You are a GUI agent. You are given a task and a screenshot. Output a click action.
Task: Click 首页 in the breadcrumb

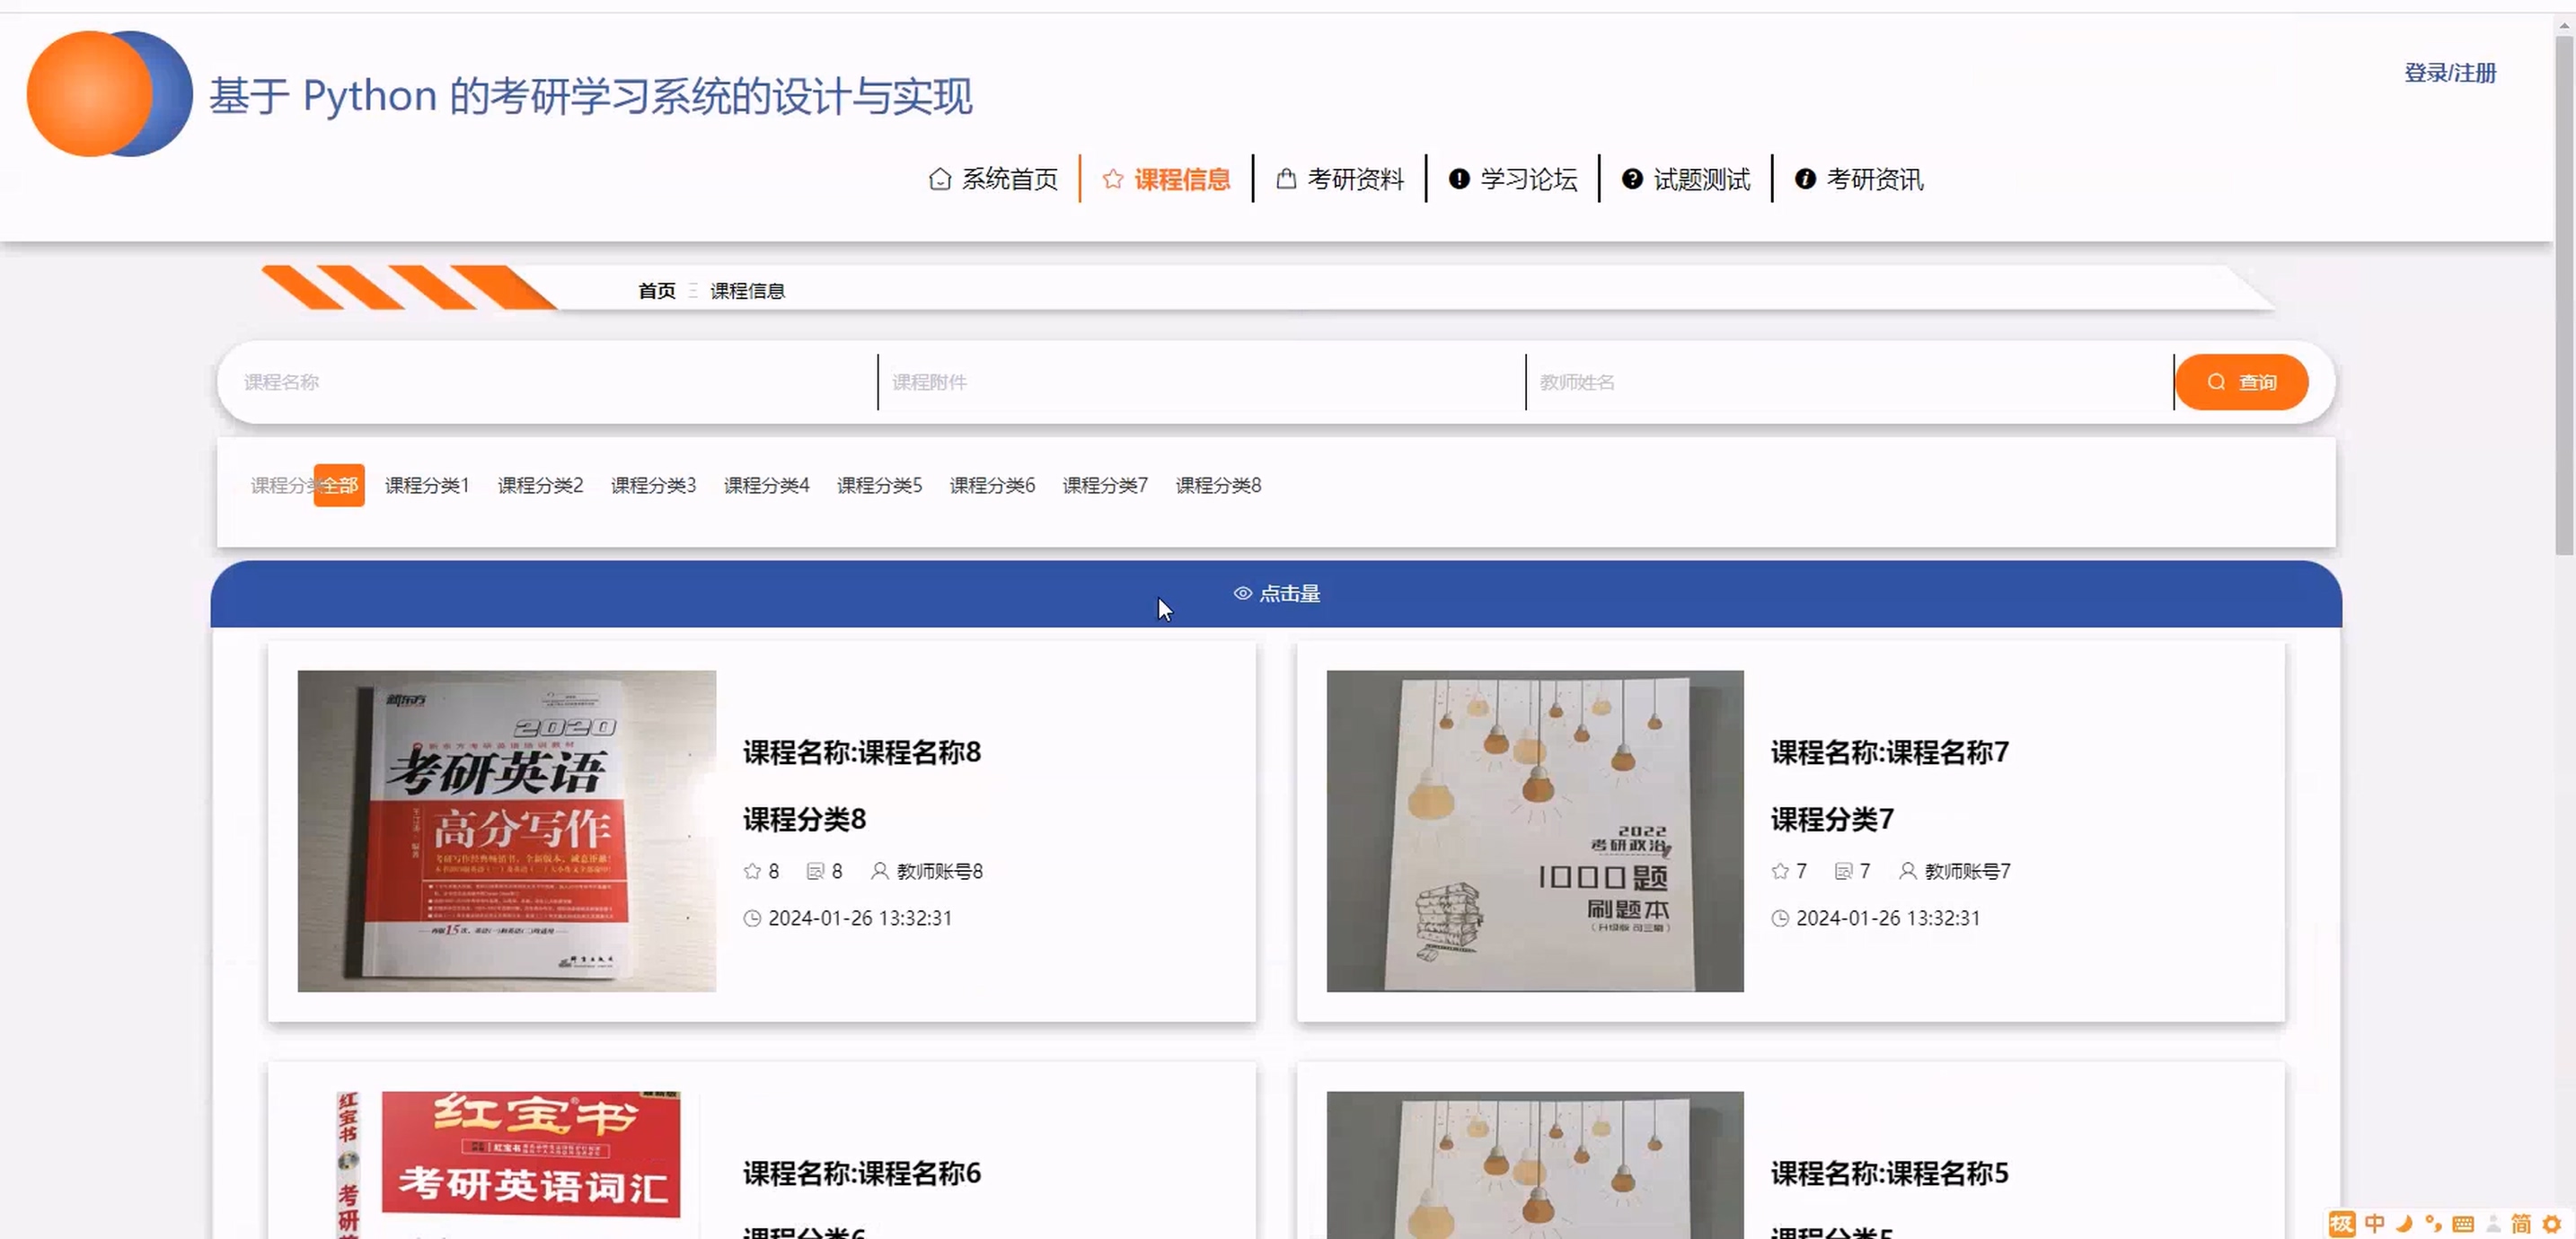657,291
